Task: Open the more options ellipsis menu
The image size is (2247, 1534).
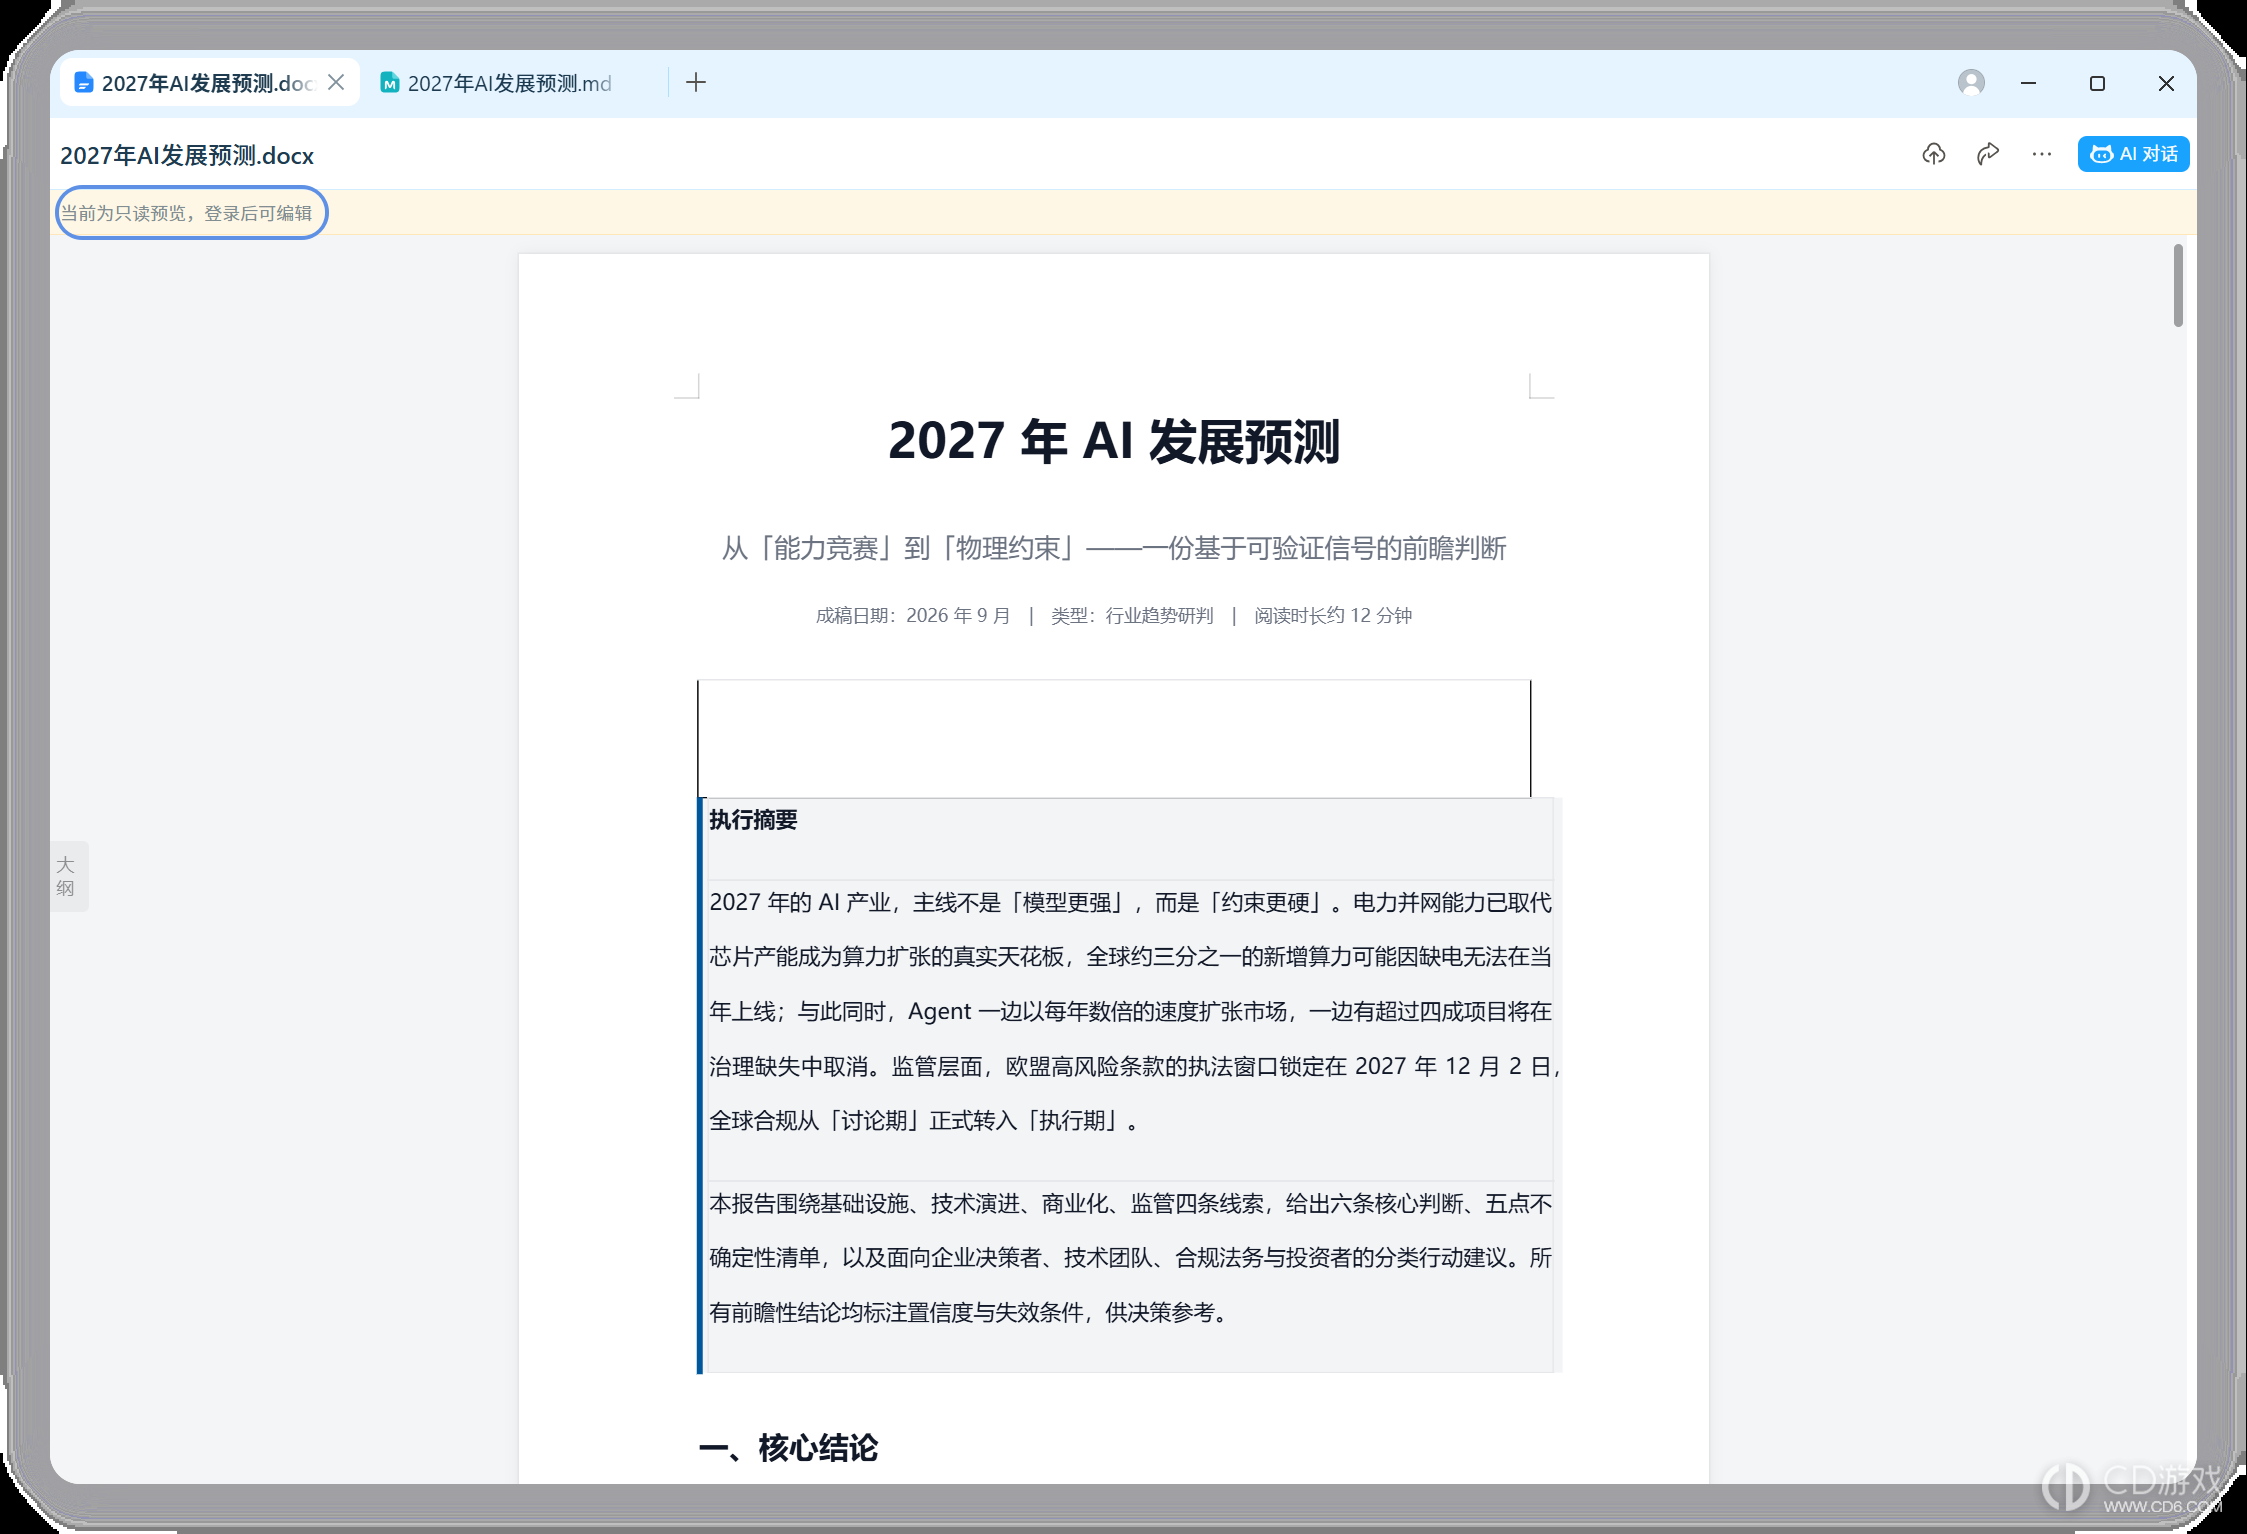Action: 2042,154
